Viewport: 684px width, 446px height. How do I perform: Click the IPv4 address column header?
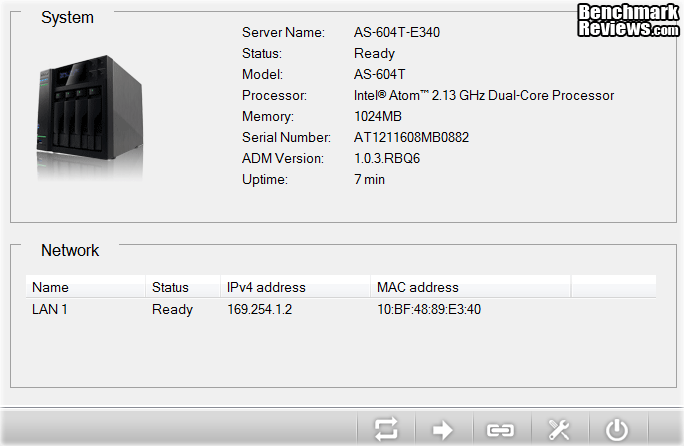click(x=295, y=287)
